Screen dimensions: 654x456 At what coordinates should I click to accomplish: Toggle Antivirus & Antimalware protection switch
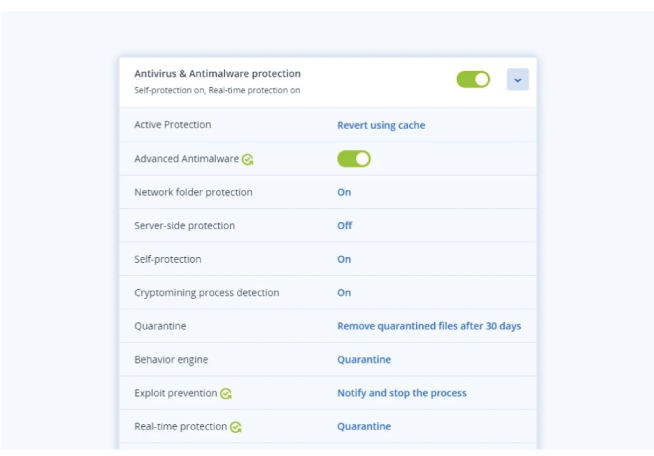click(473, 79)
